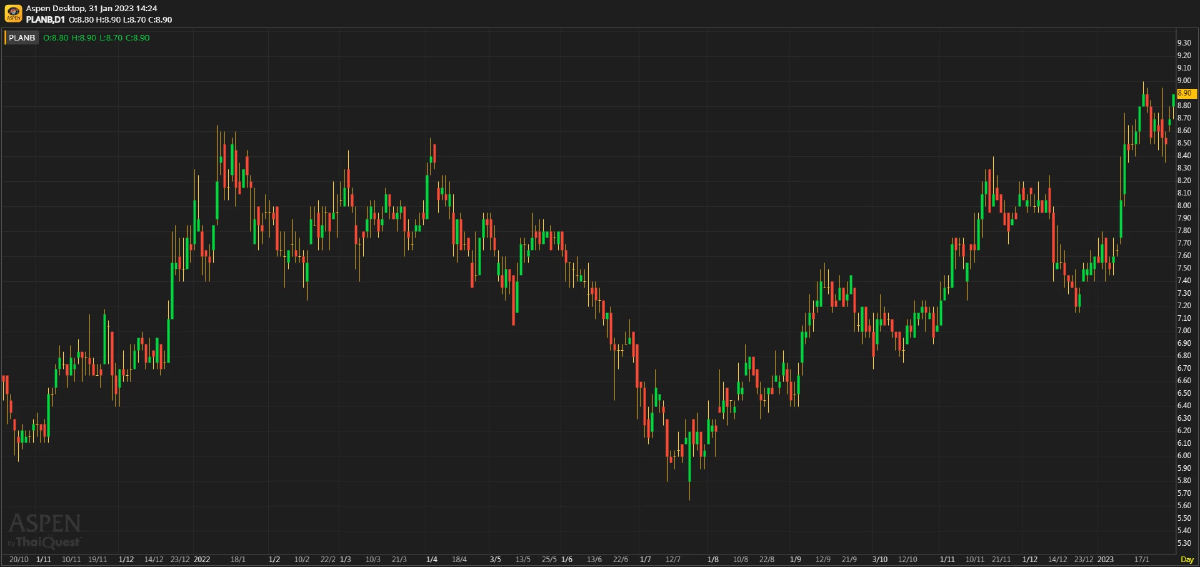The height and width of the screenshot is (567, 1200).
Task: Click the 9.00 price axis label
Action: (1184, 80)
